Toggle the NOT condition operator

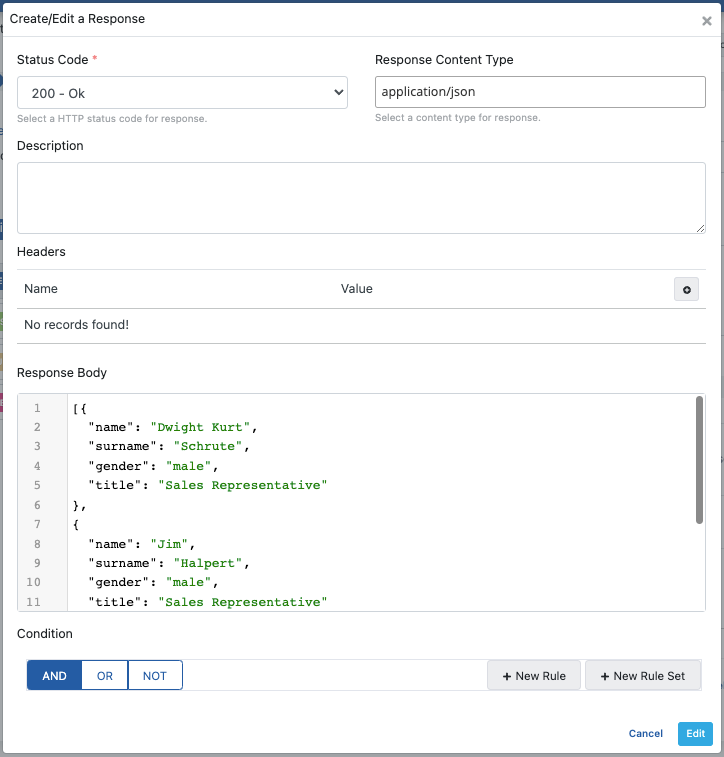point(155,676)
